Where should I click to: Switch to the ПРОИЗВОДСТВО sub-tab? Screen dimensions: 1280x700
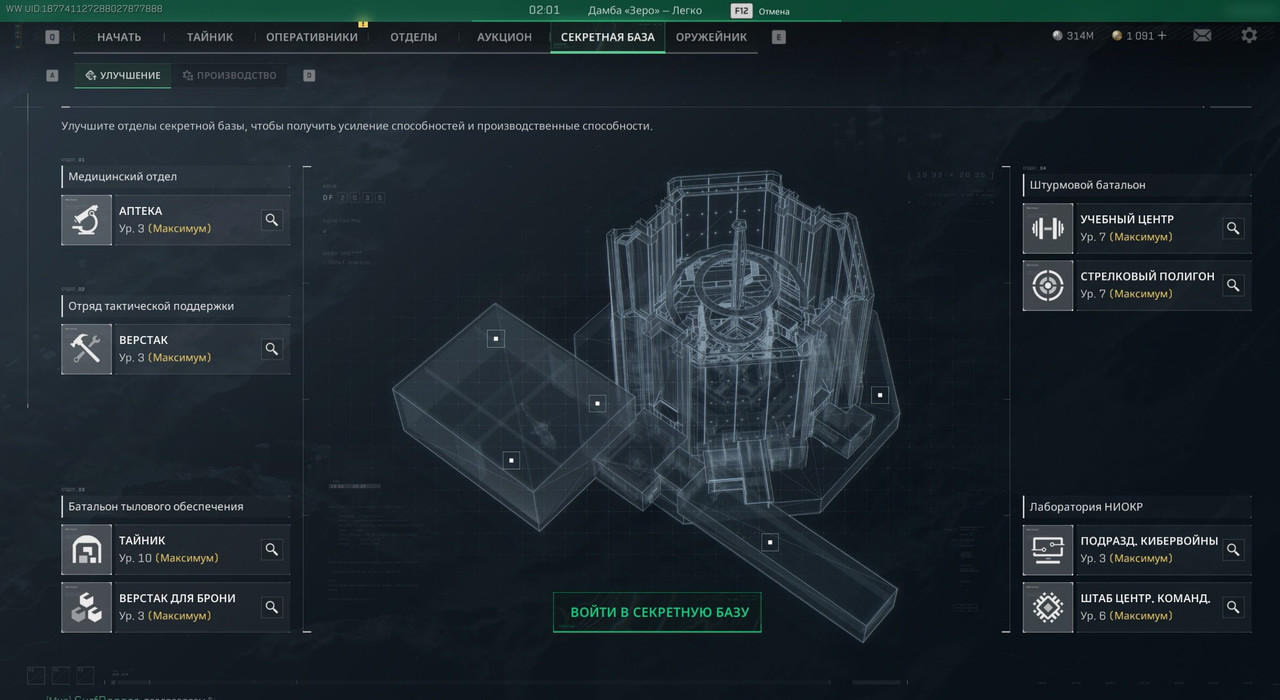[x=229, y=75]
